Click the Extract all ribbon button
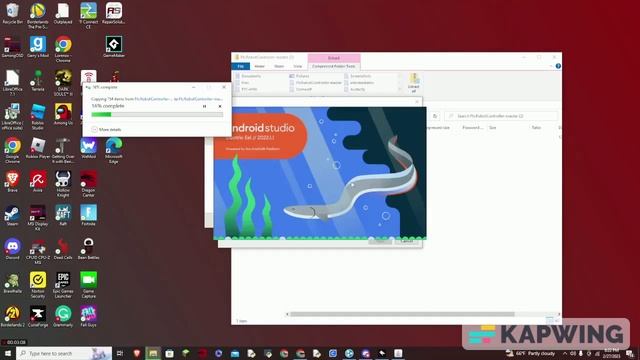This screenshot has height=360, width=640. (414, 83)
